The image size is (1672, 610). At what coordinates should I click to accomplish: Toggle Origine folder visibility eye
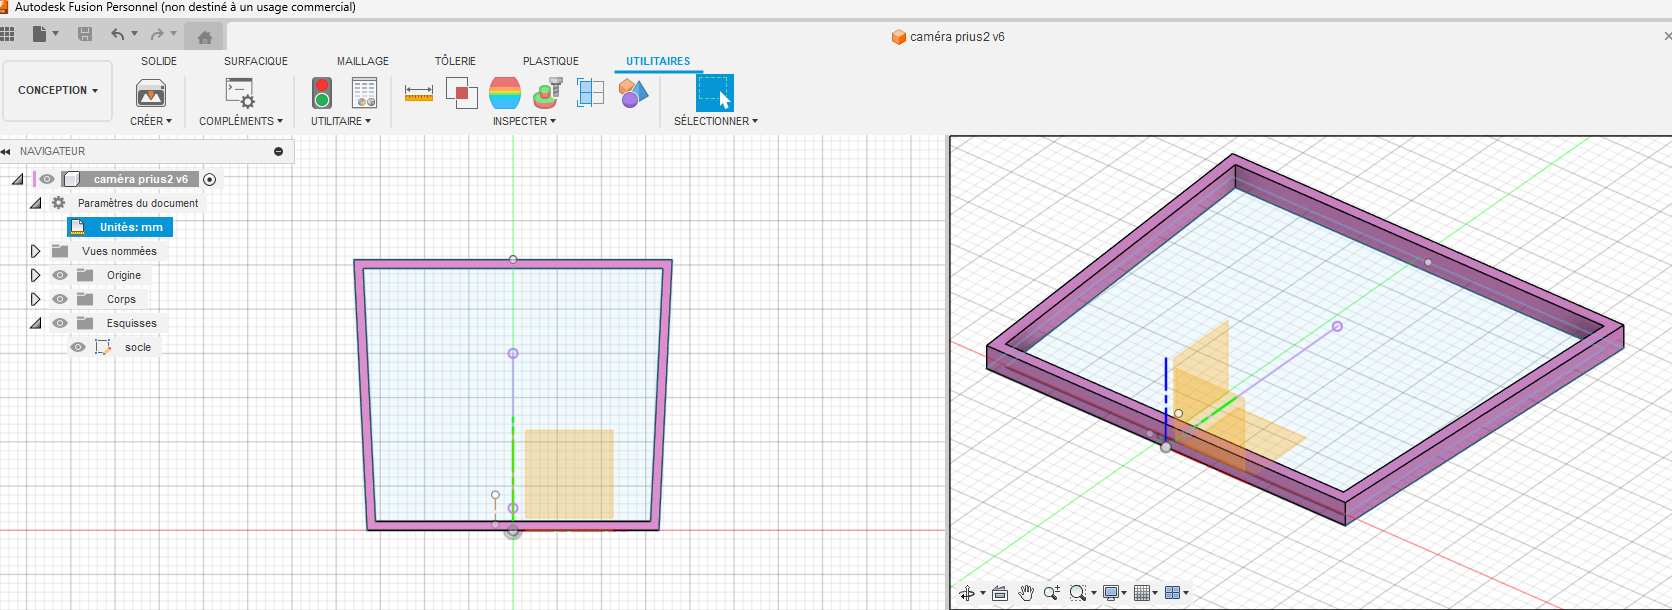tap(60, 275)
